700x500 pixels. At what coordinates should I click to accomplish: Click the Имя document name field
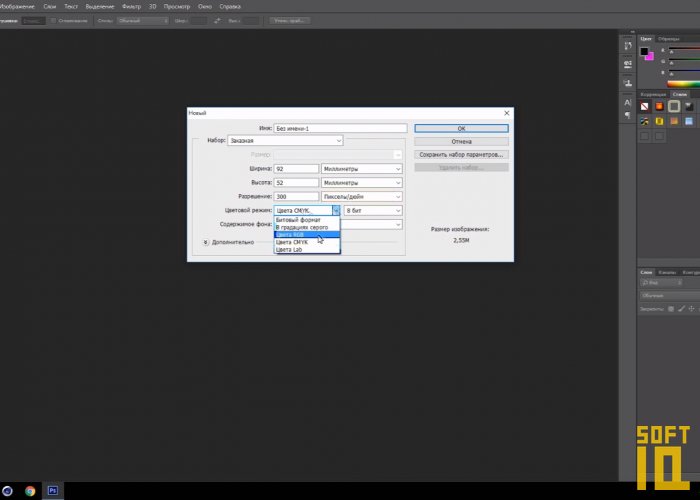[x=340, y=128]
